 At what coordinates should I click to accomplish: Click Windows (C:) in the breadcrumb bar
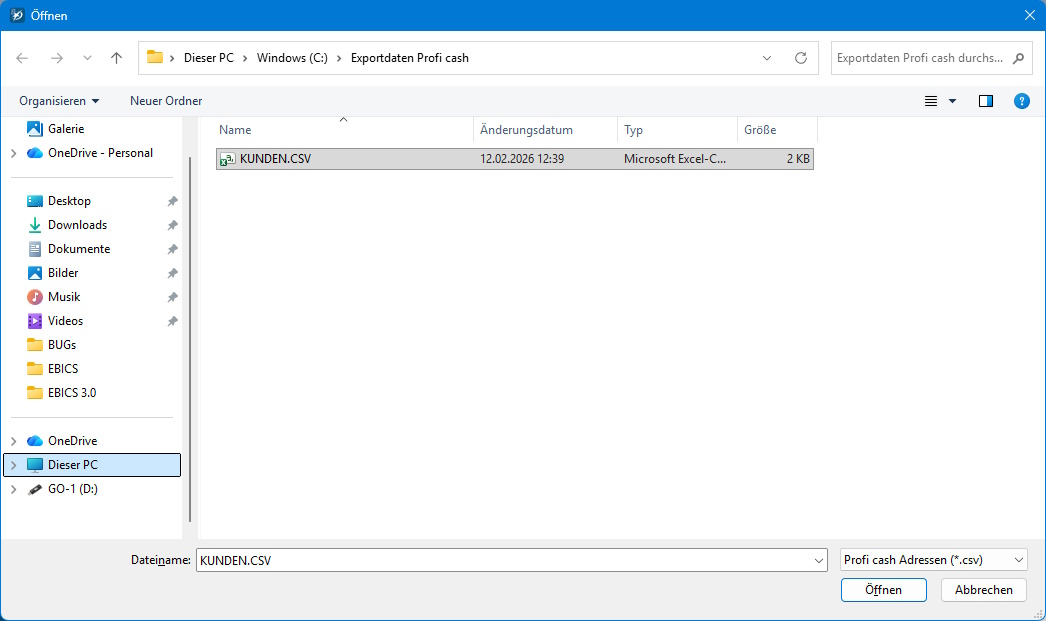291,58
